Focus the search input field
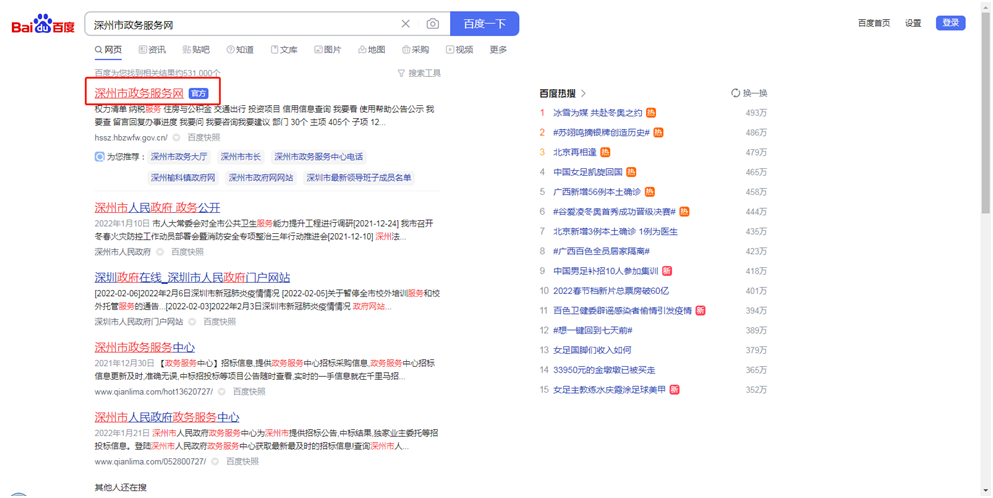Screen dimensions: 993x498 tap(244, 24)
